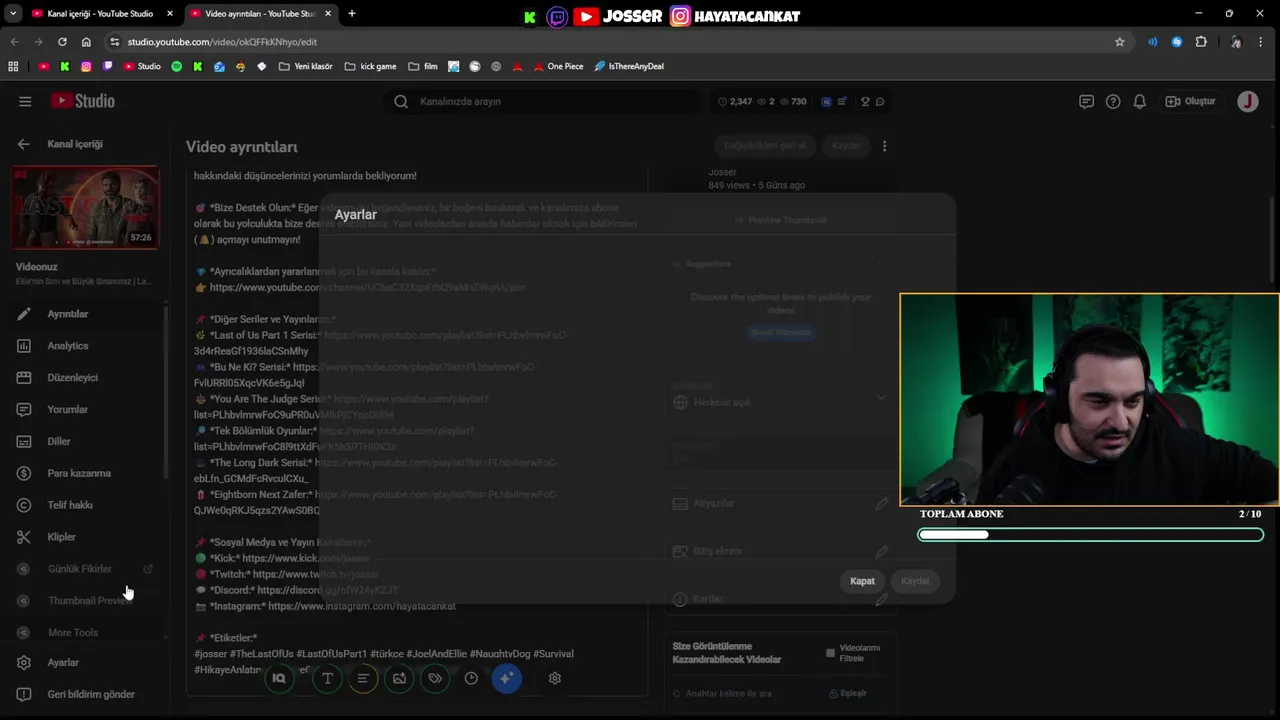Toggle the Videolarımı Filtrele checkbox
This screenshot has width=1280, height=720.
tap(830, 653)
